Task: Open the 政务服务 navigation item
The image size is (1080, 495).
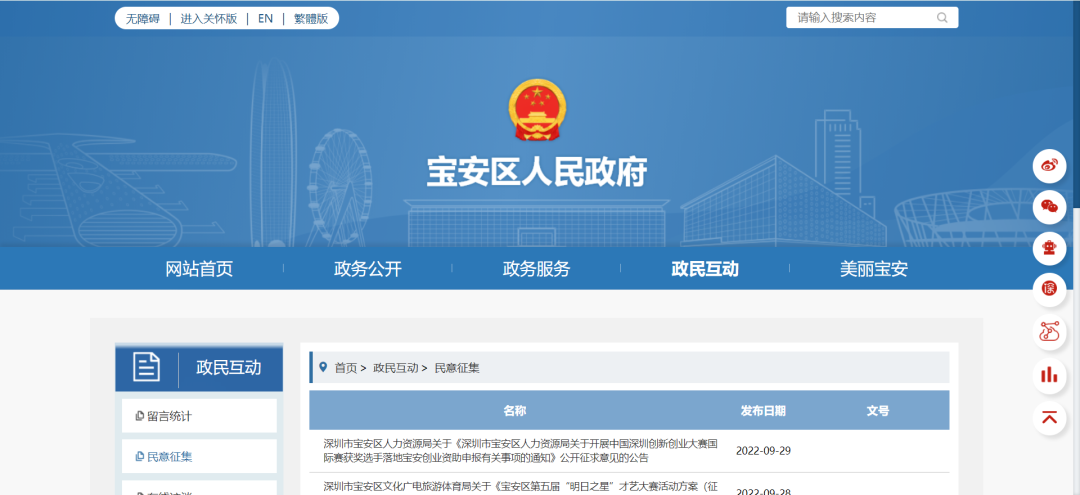Action: [537, 268]
